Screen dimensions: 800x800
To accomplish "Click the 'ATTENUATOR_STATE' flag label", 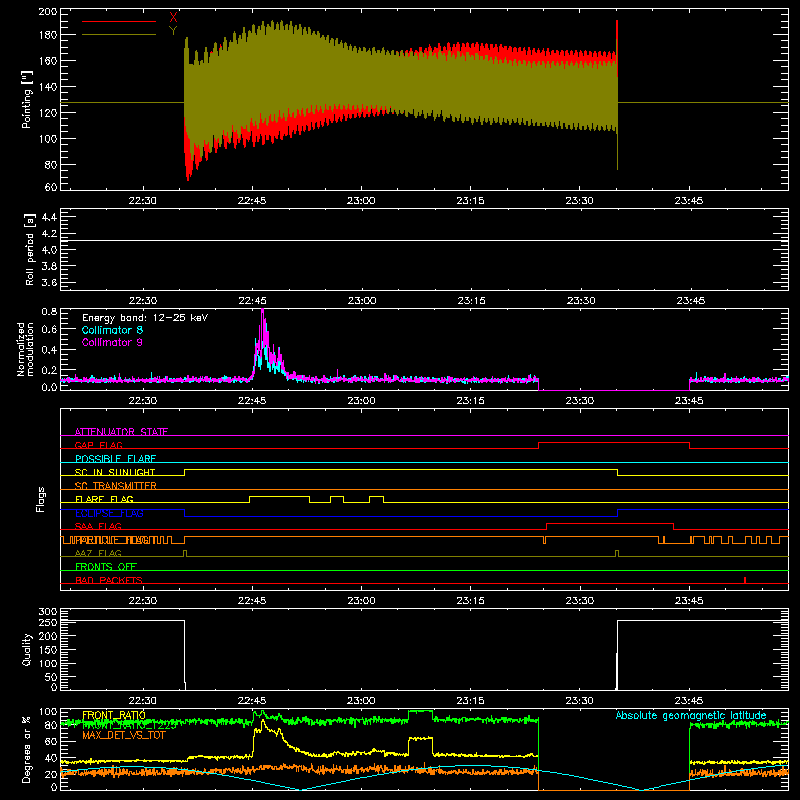I will pos(121,432).
